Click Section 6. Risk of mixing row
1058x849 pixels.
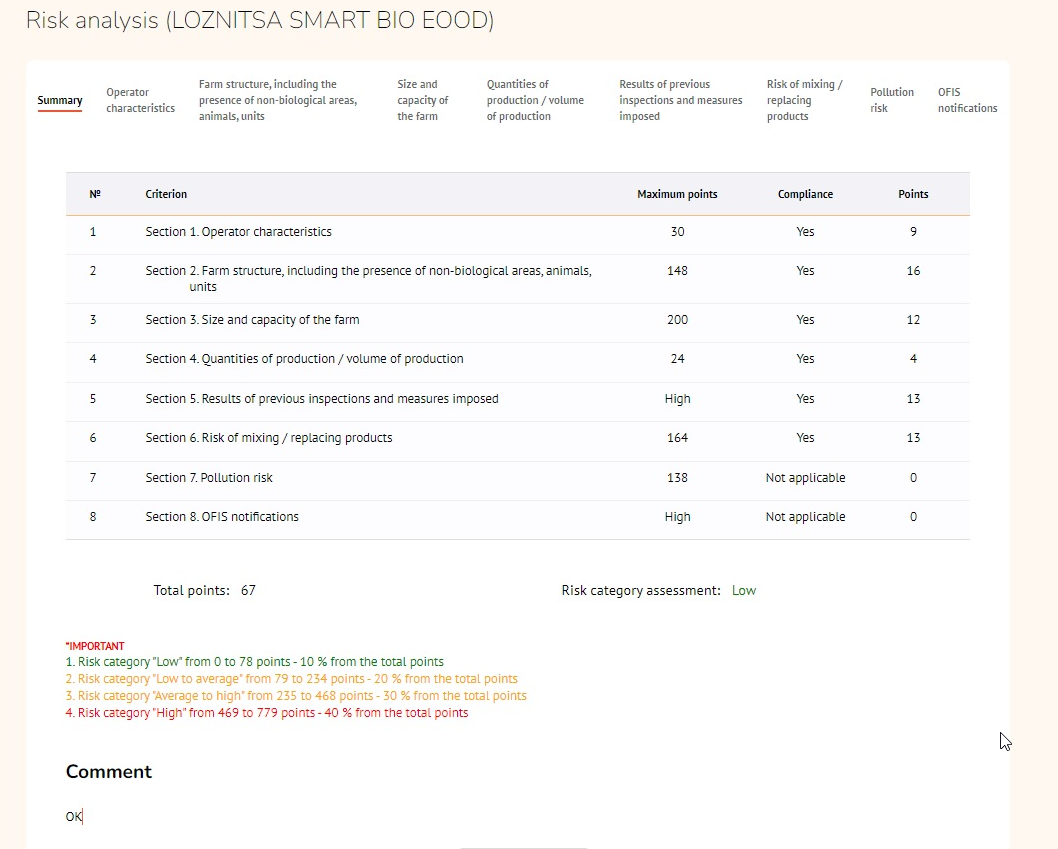tap(268, 438)
